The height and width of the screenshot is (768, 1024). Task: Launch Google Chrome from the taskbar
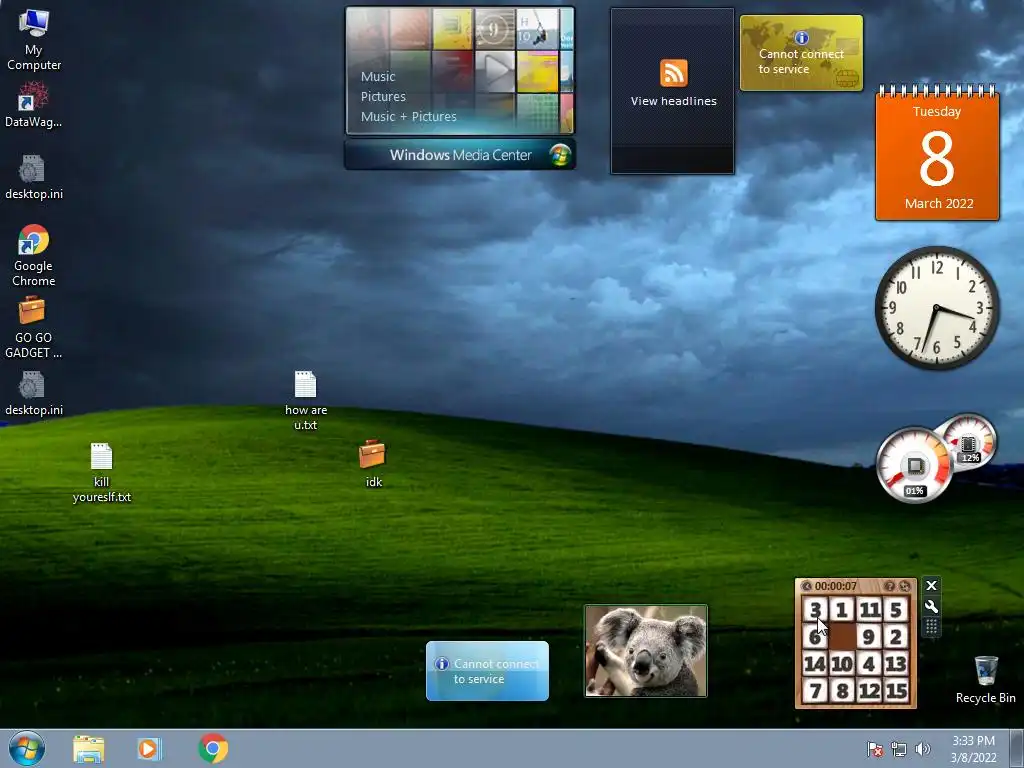(x=213, y=748)
